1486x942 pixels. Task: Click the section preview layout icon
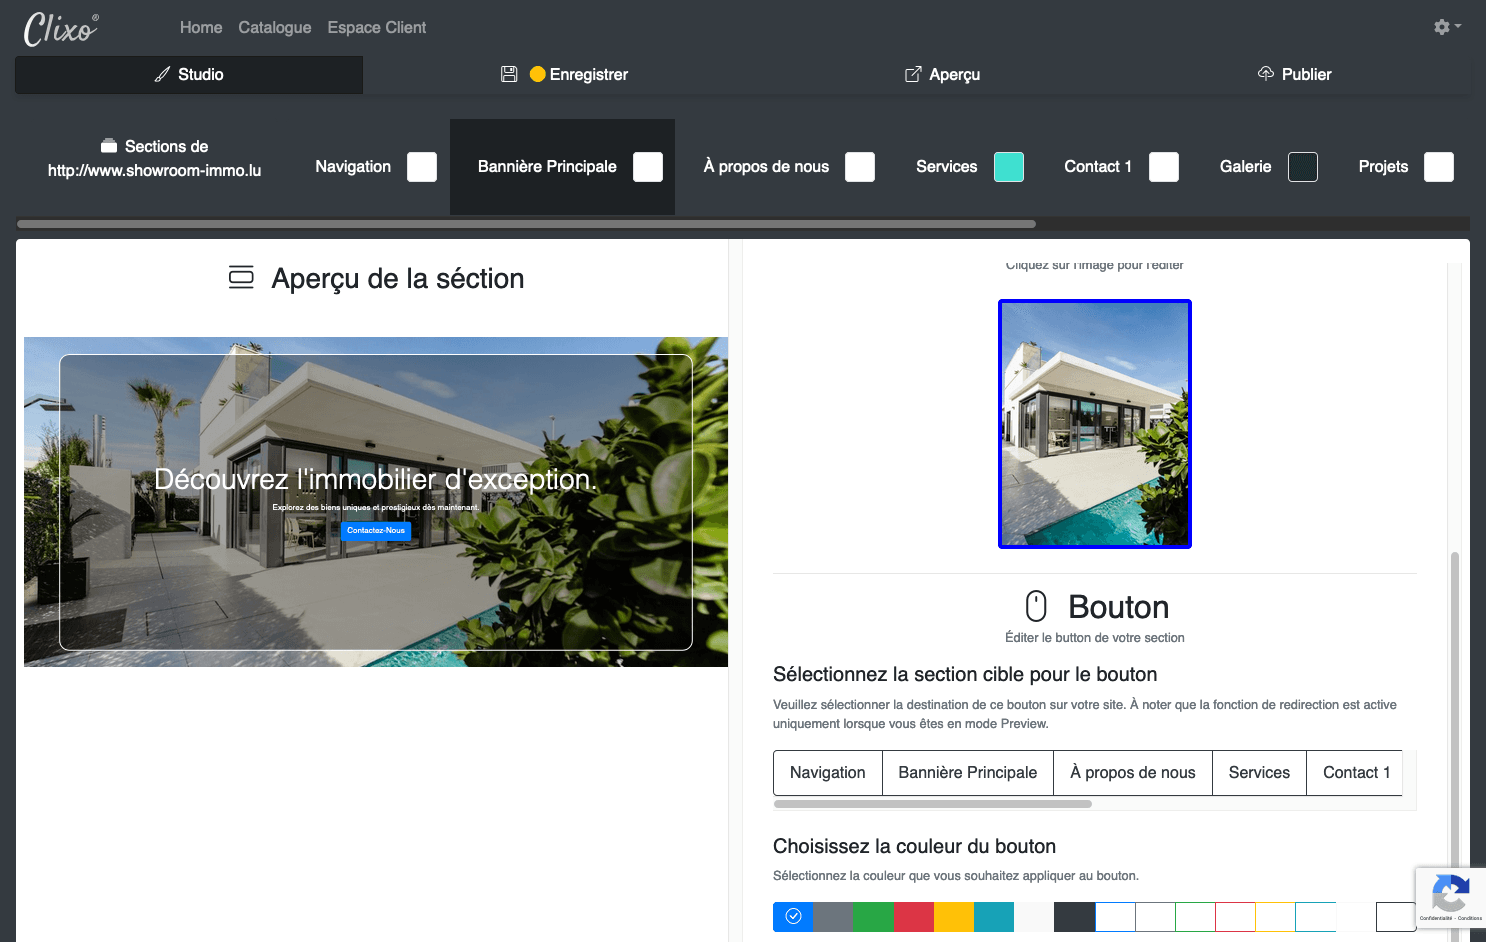coord(241,278)
